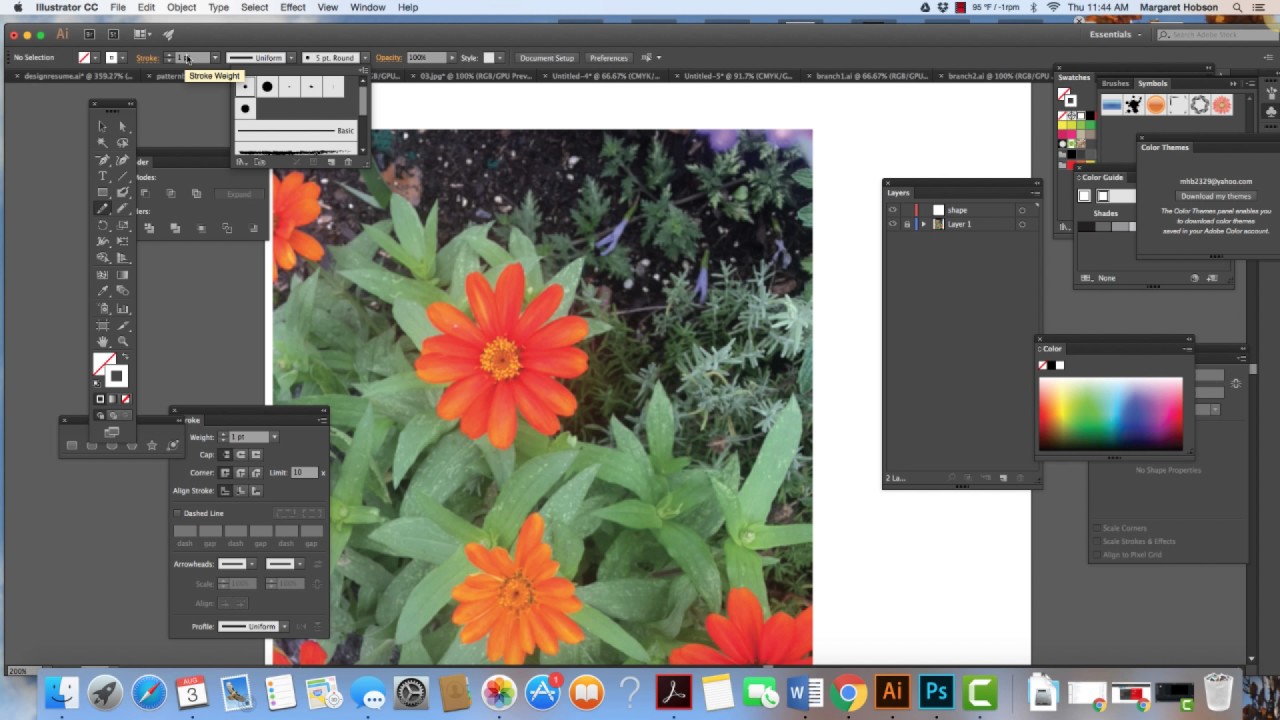Click the Document Setup button
Image resolution: width=1280 pixels, height=720 pixels.
[x=547, y=58]
